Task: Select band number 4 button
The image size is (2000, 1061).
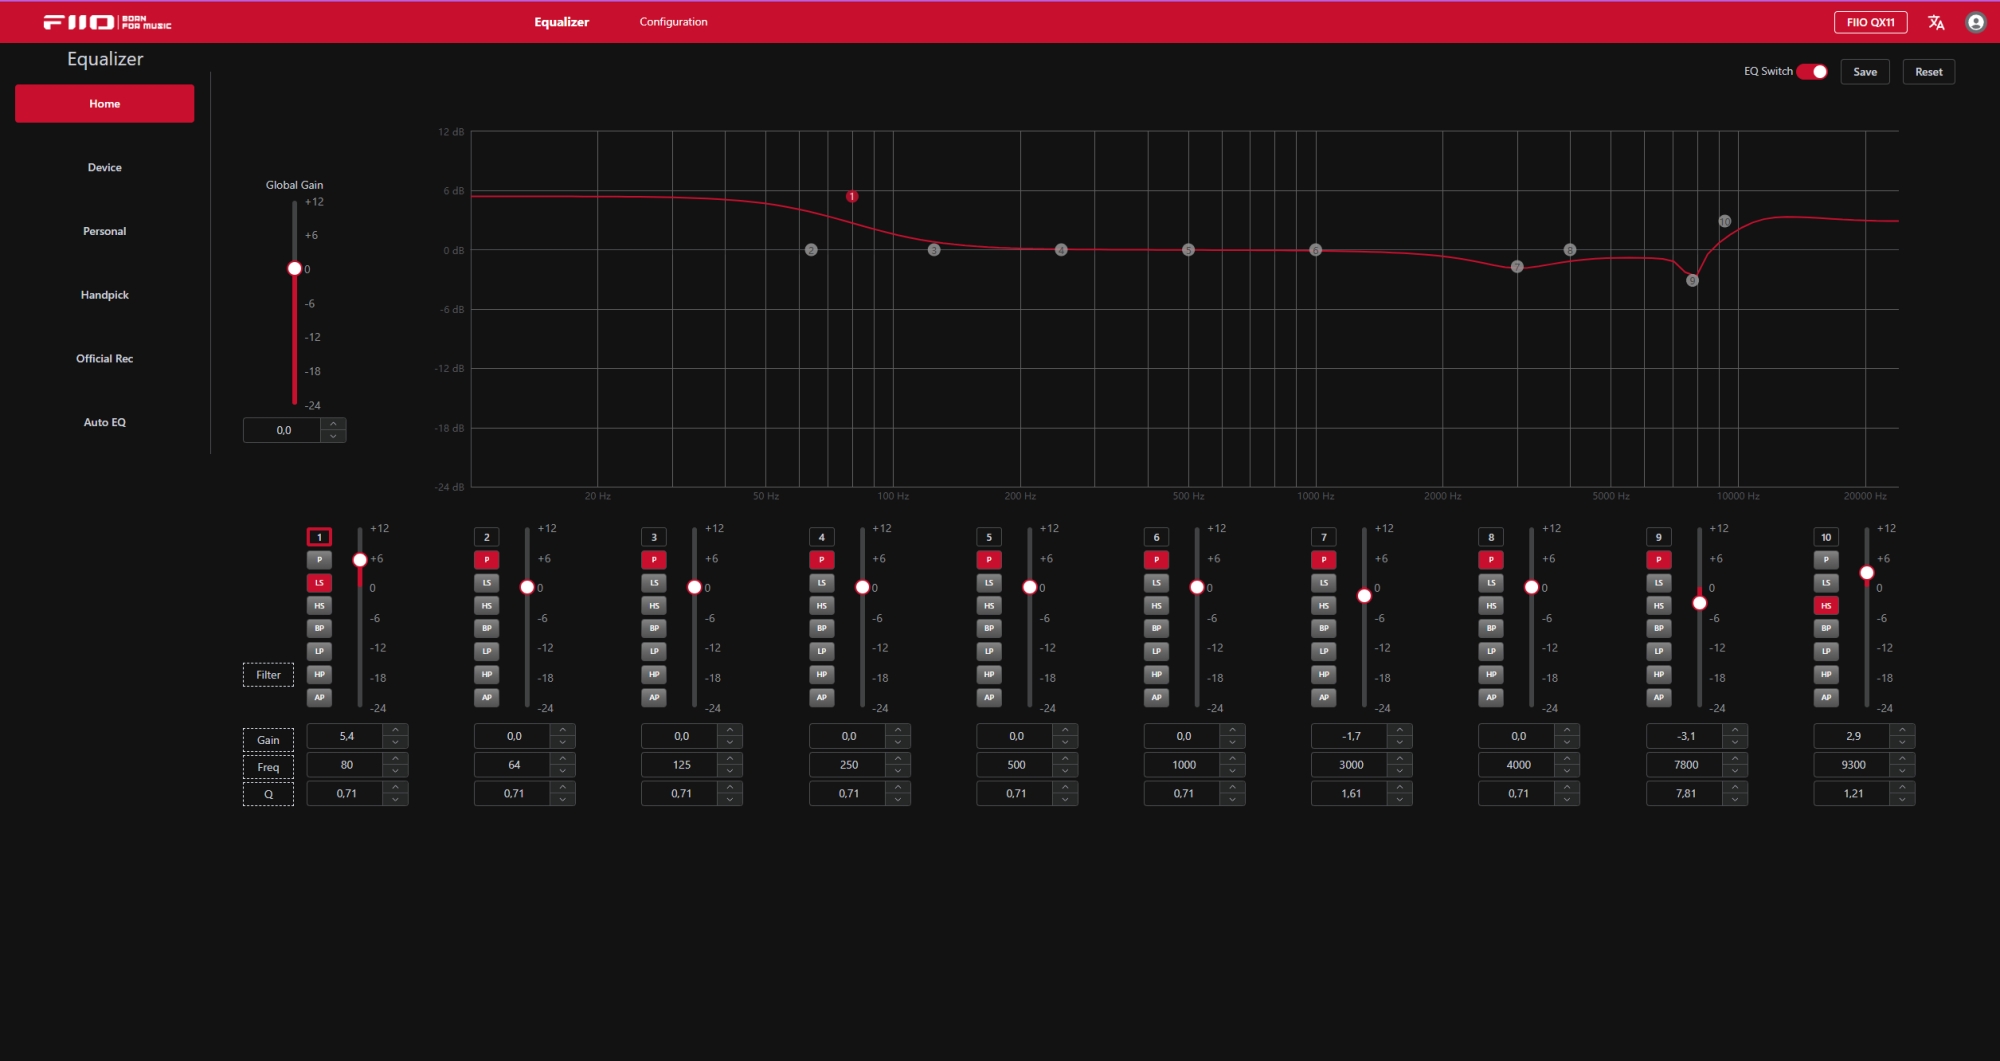Action: 822,537
